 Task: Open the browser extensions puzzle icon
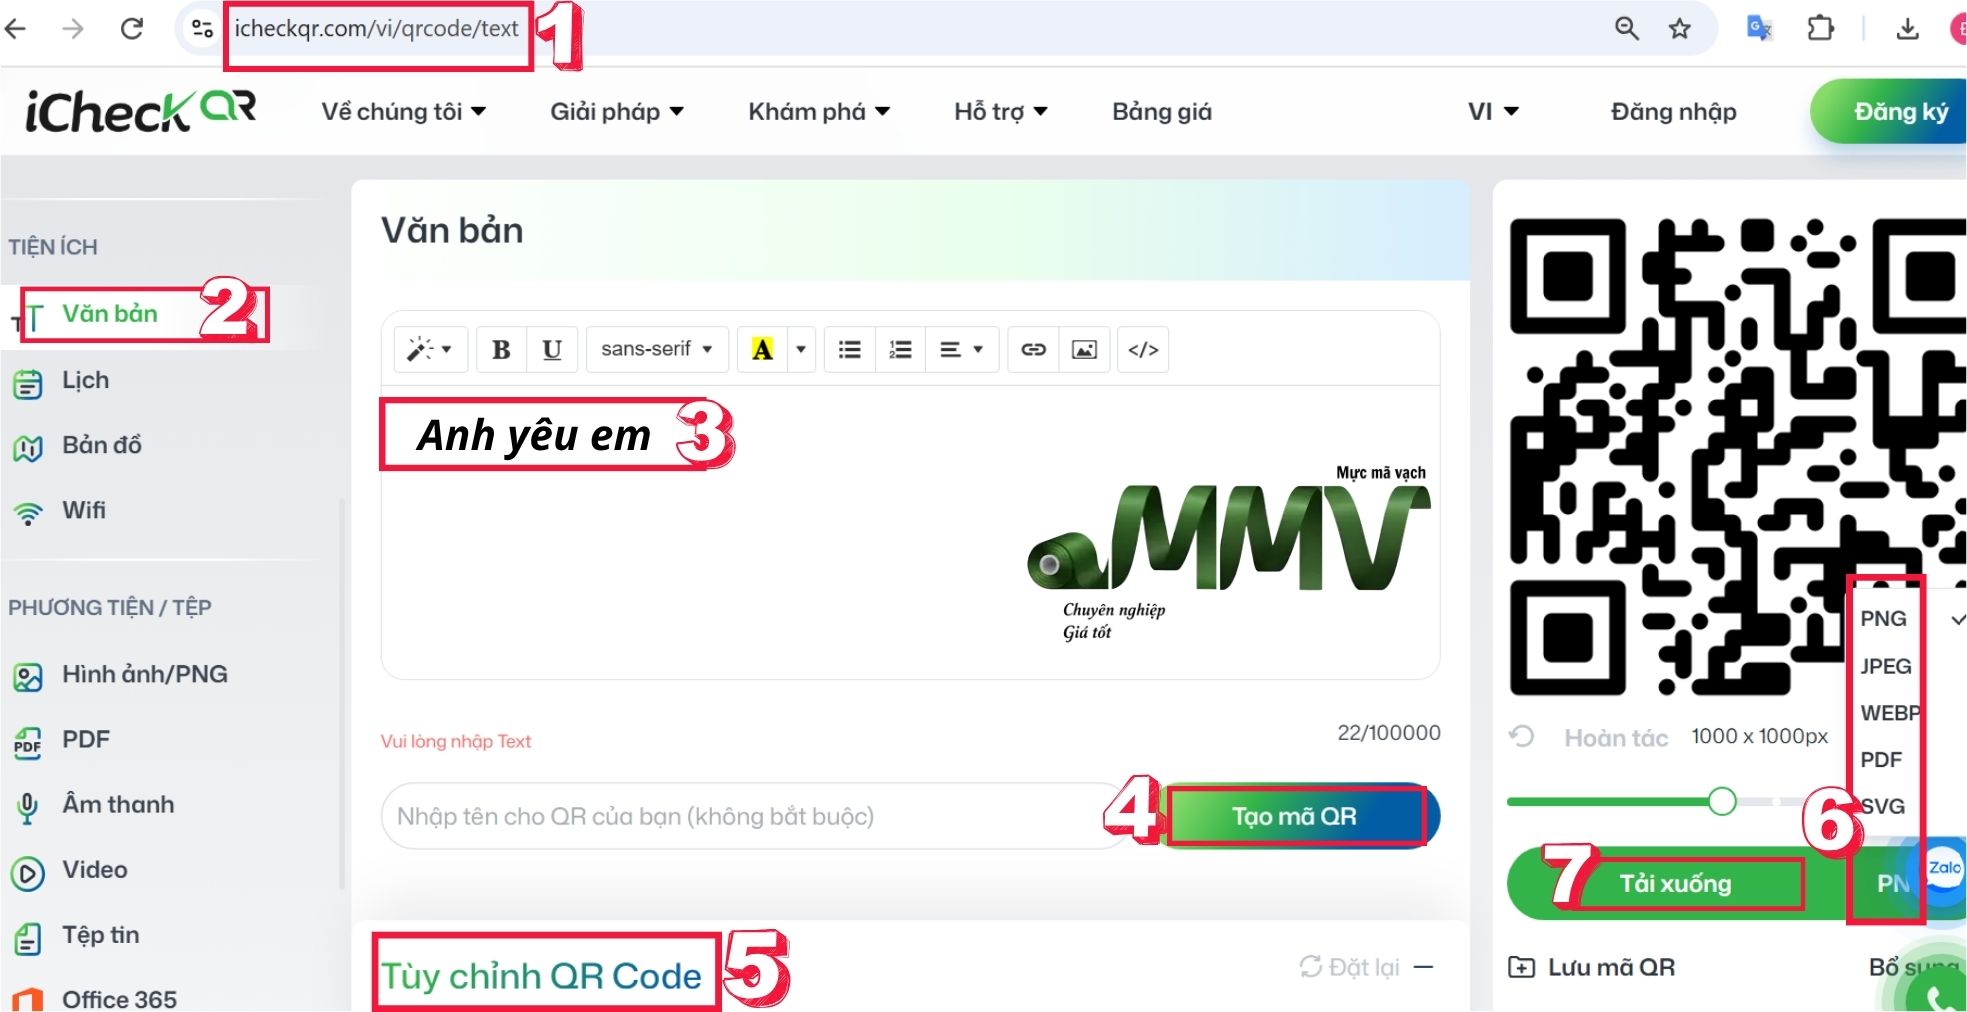[x=1821, y=28]
